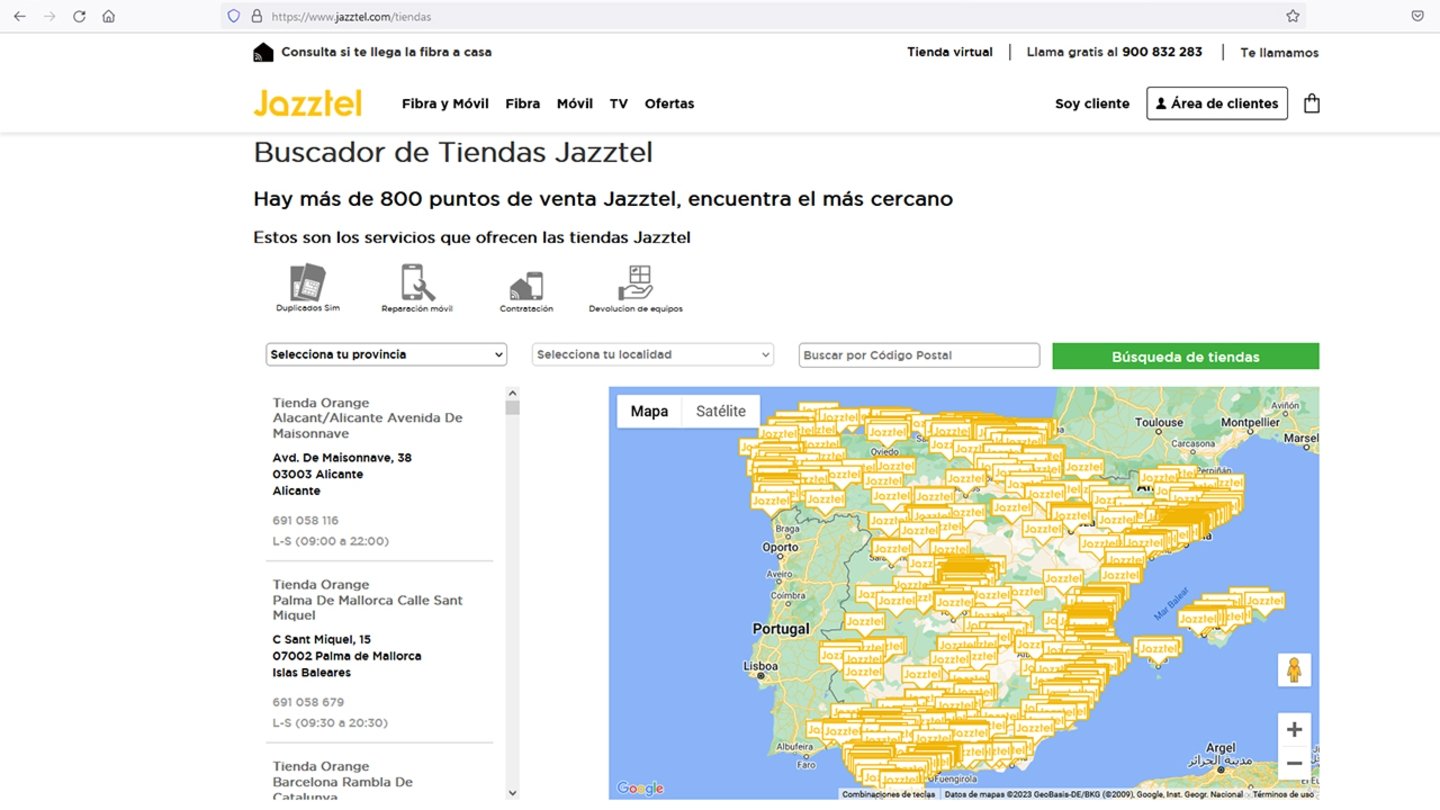Click the address 'C Sant Miquel, 15'
This screenshot has width=1440, height=810.
tap(322, 639)
